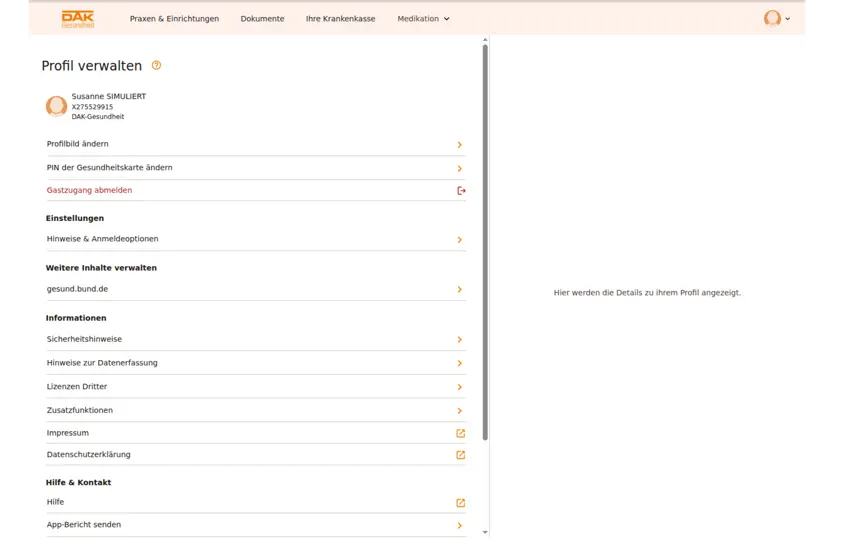Open the Hilfe entry
The image size is (864, 540).
point(256,502)
